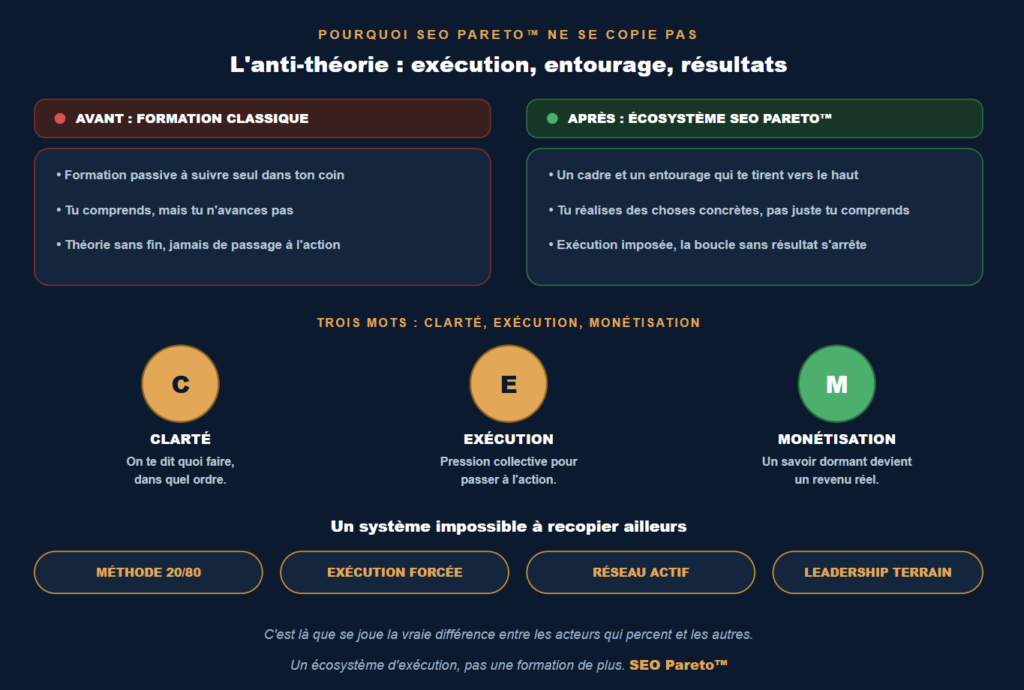
Task: Click the red dot beside AVANT
Action: click(60, 118)
